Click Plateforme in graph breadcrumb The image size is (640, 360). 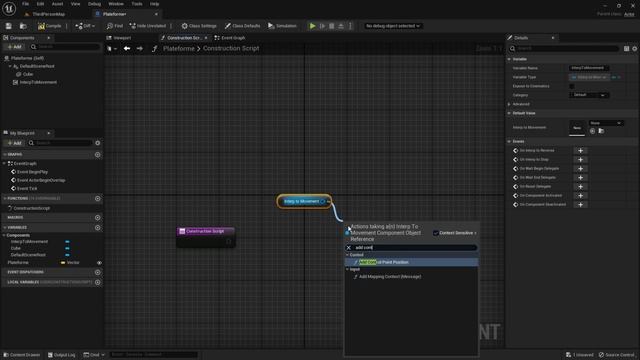[x=179, y=49]
